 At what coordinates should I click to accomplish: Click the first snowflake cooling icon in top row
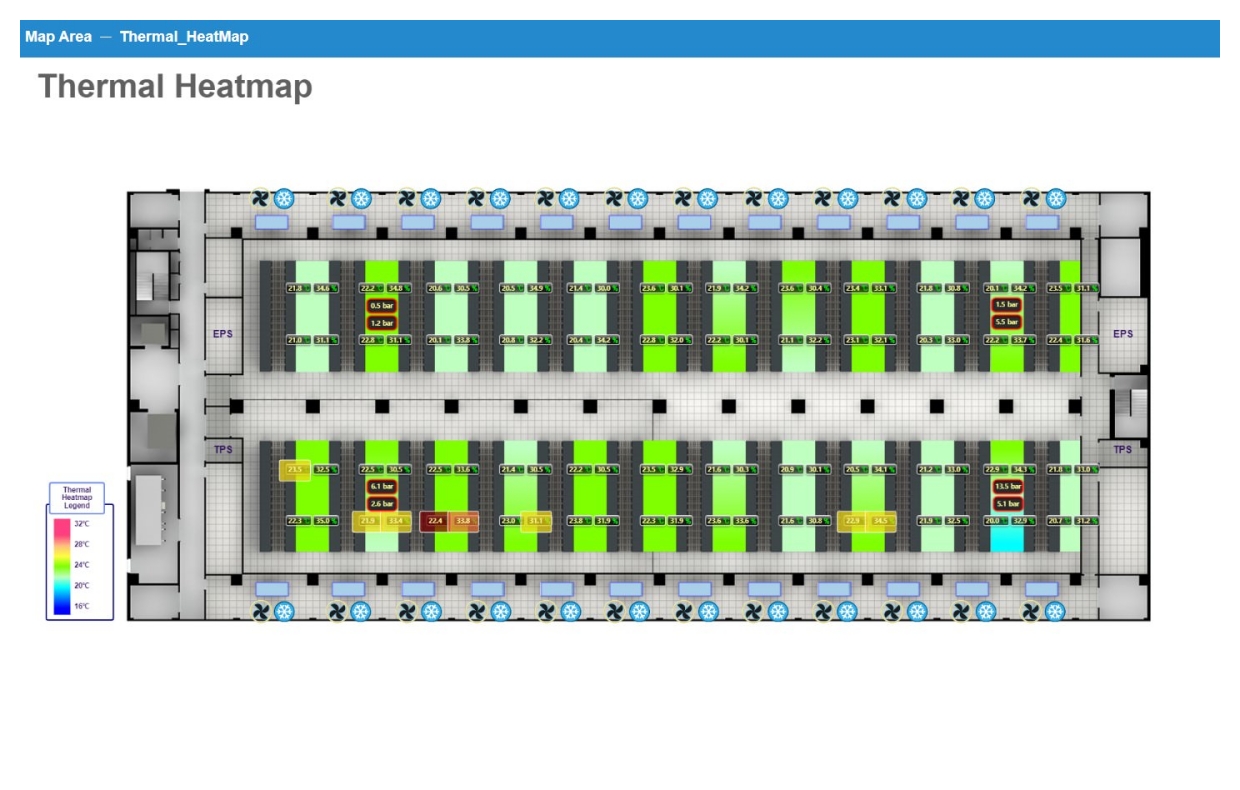pyautogui.click(x=284, y=198)
